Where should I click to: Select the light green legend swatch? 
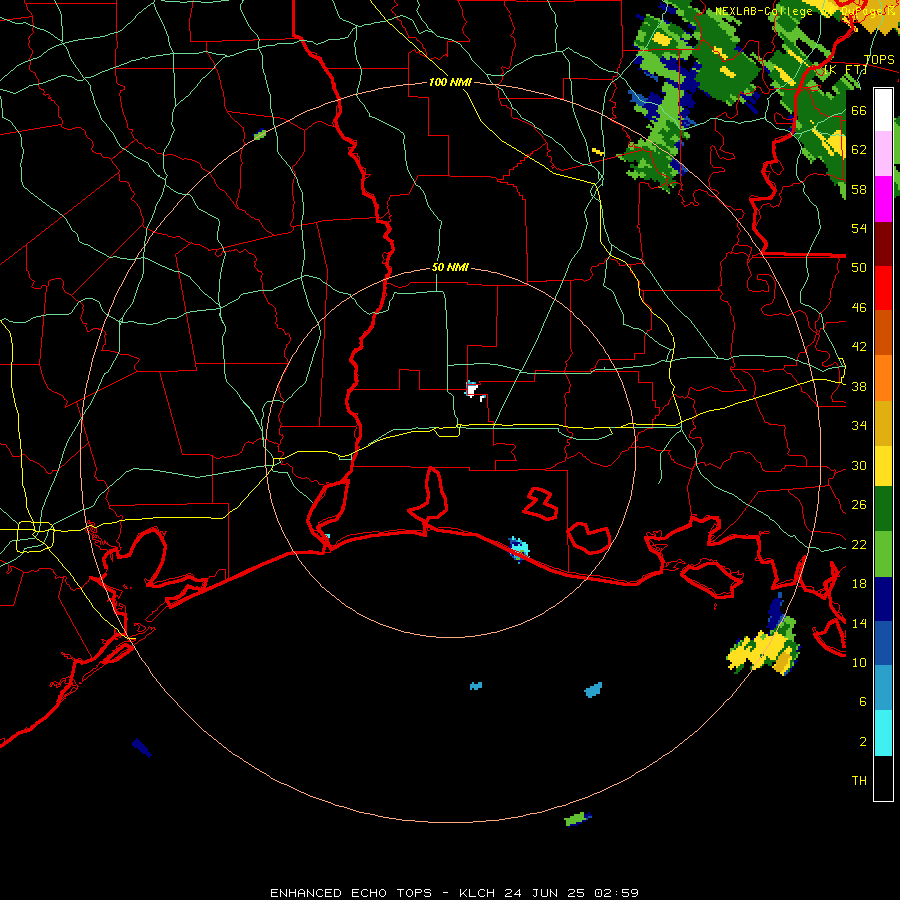pyautogui.click(x=883, y=554)
